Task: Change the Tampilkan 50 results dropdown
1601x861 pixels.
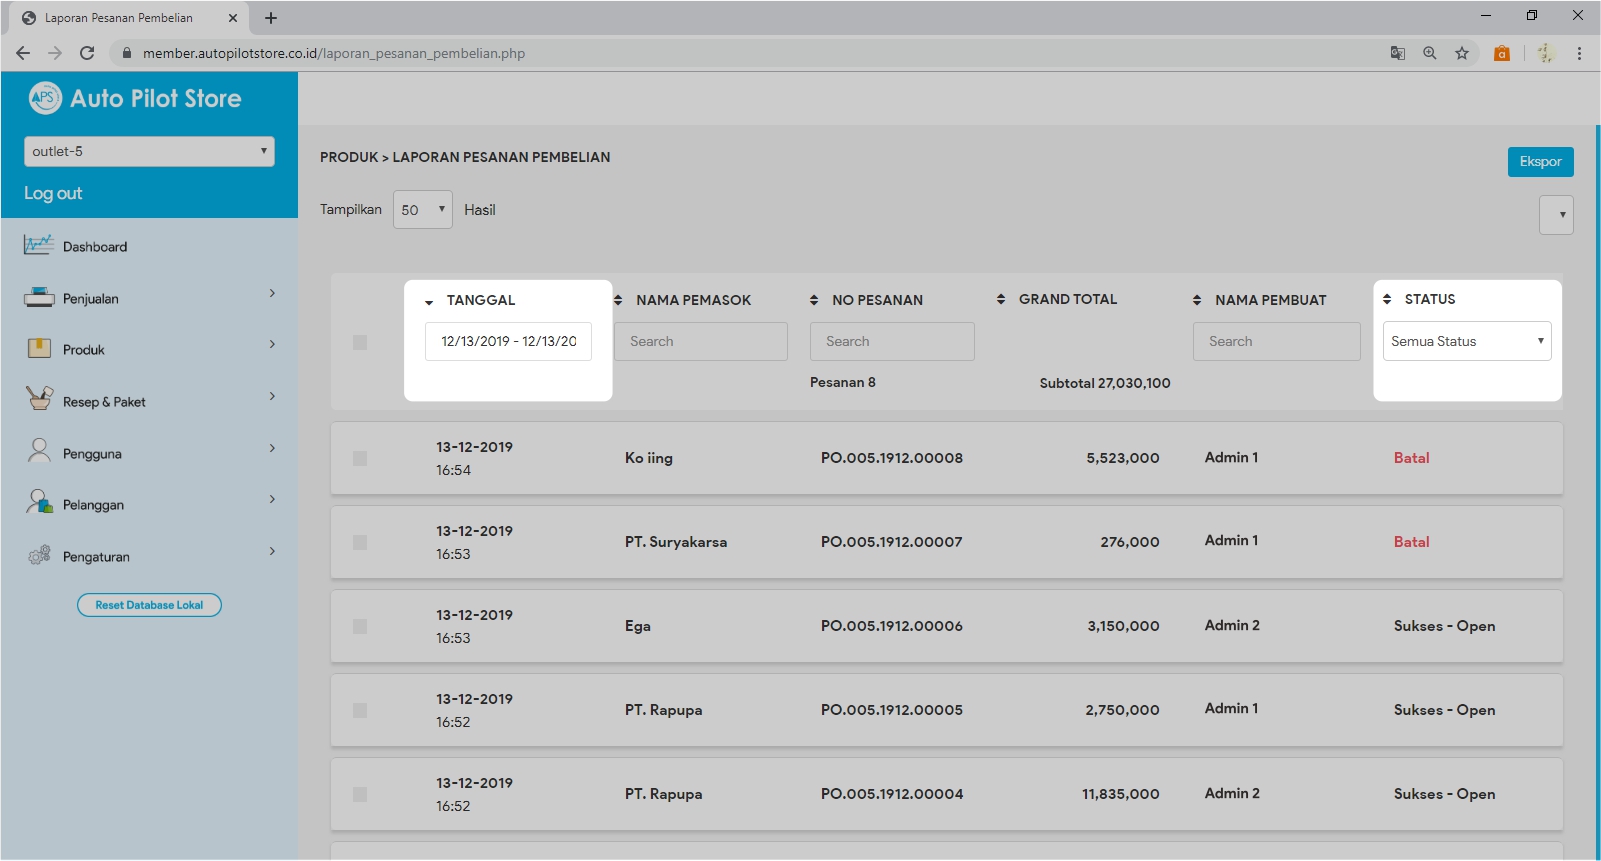Action: pyautogui.click(x=422, y=210)
